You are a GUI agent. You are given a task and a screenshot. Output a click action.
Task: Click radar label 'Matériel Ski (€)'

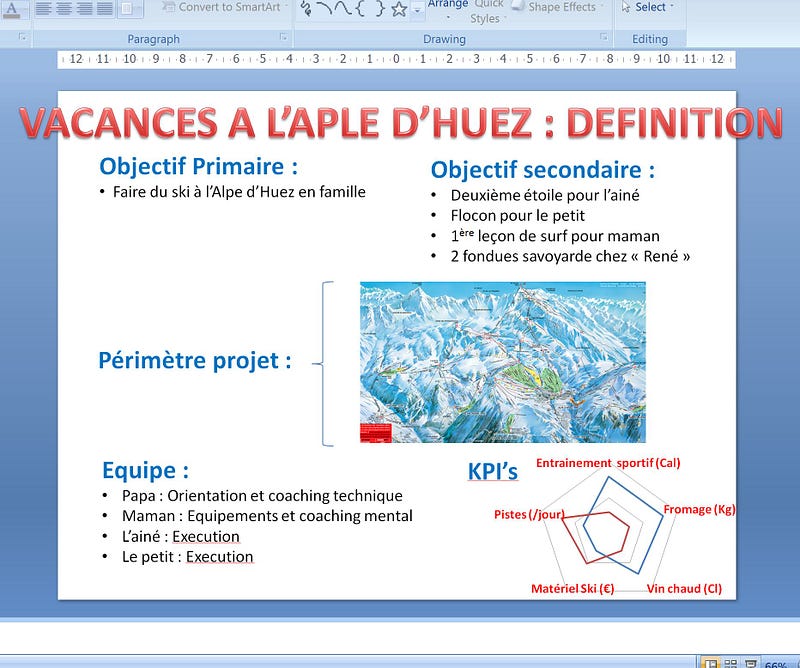(572, 589)
